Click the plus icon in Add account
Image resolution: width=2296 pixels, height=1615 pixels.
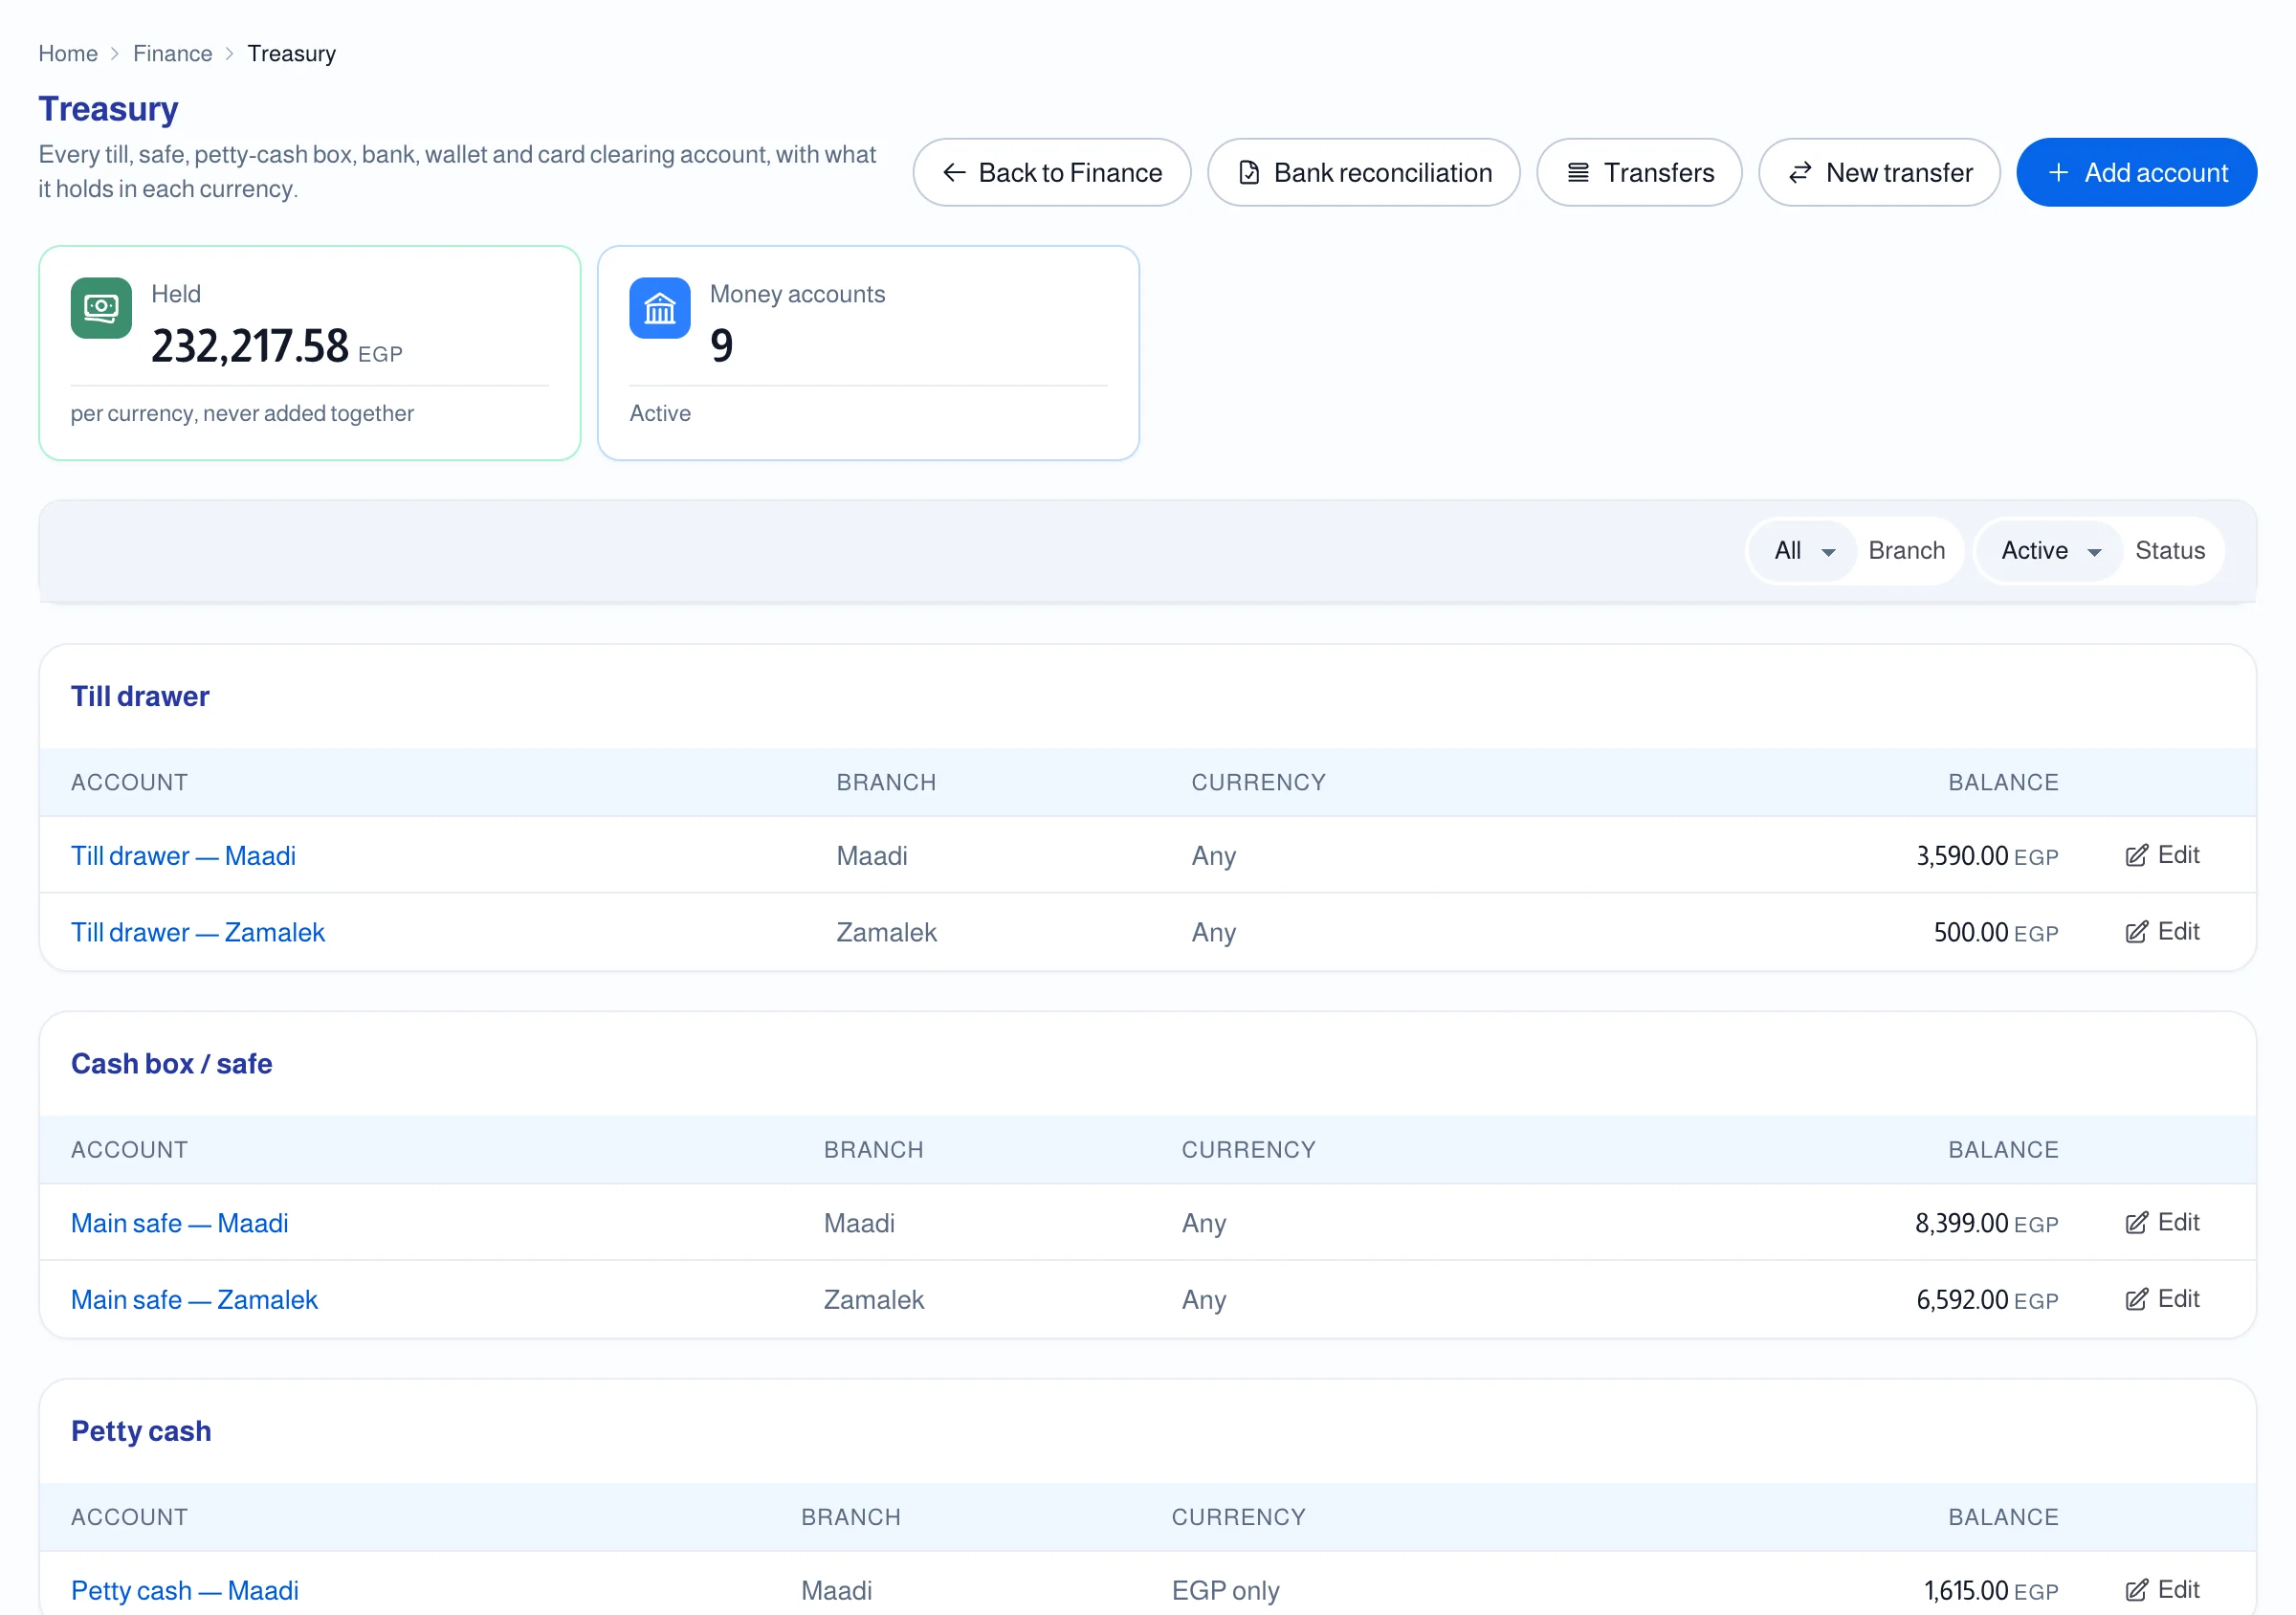pyautogui.click(x=2058, y=173)
